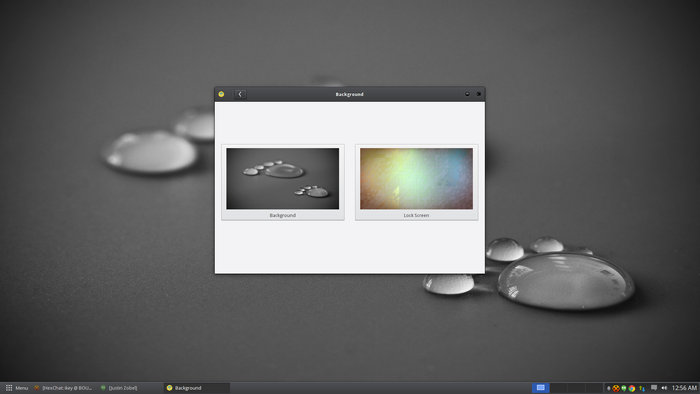Close the Background settings window
The width and height of the screenshot is (700, 394).
(x=479, y=94)
